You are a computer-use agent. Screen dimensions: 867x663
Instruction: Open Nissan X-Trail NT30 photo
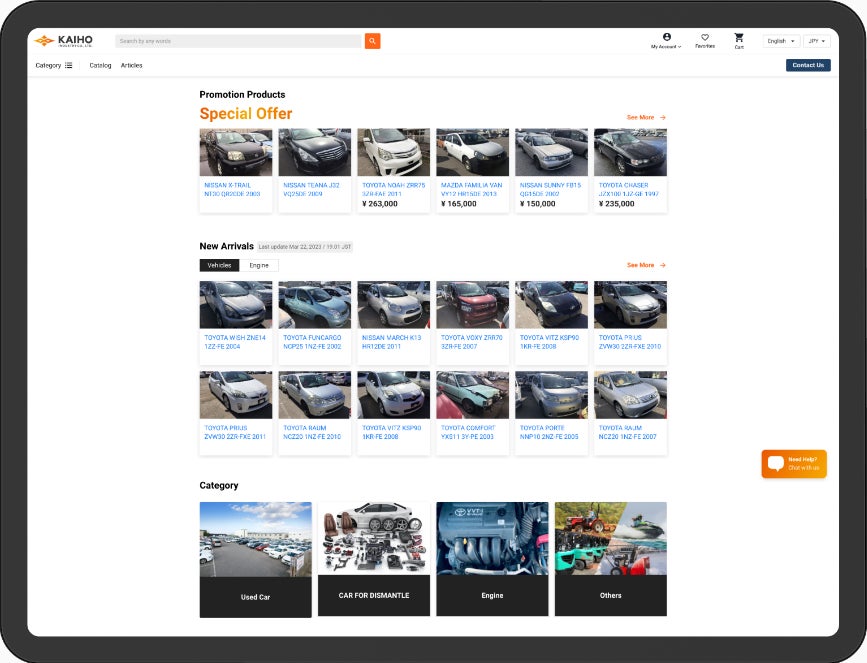click(236, 152)
